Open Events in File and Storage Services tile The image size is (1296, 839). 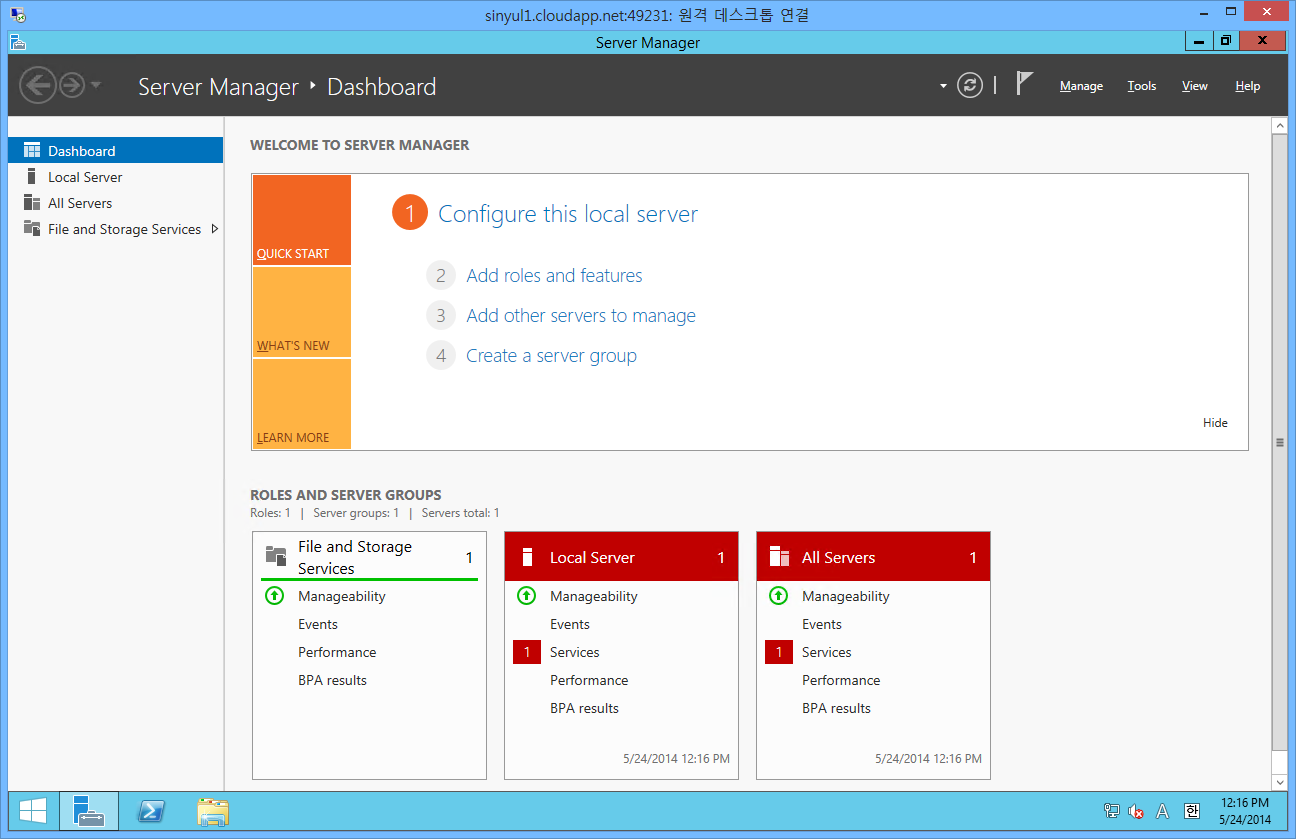click(x=318, y=624)
